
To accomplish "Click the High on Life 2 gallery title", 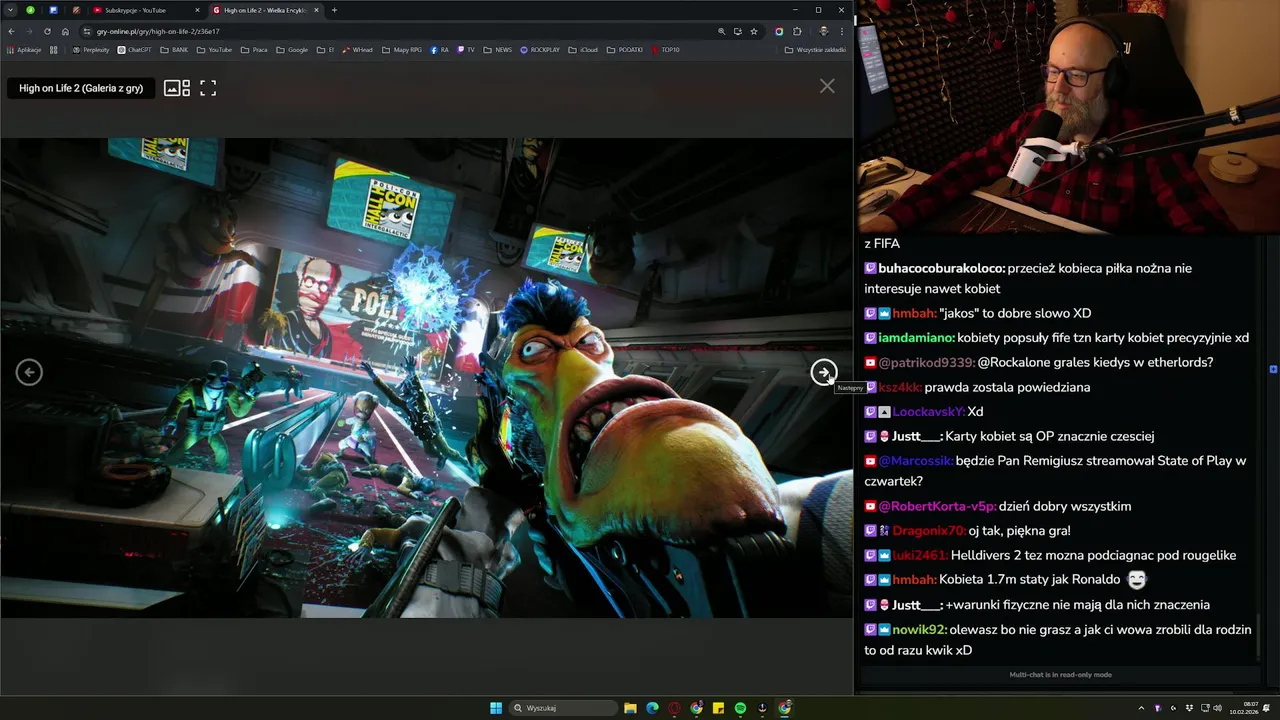I will point(81,88).
